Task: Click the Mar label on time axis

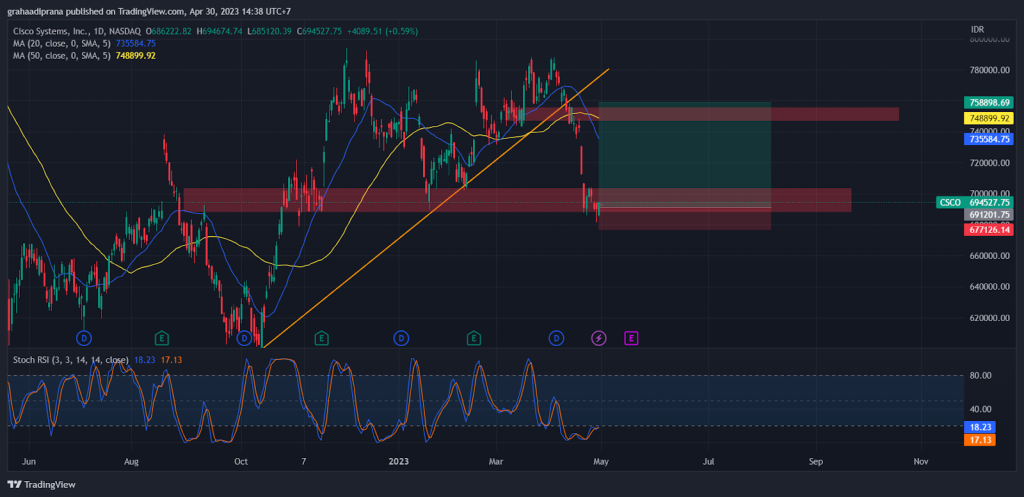Action: point(496,462)
